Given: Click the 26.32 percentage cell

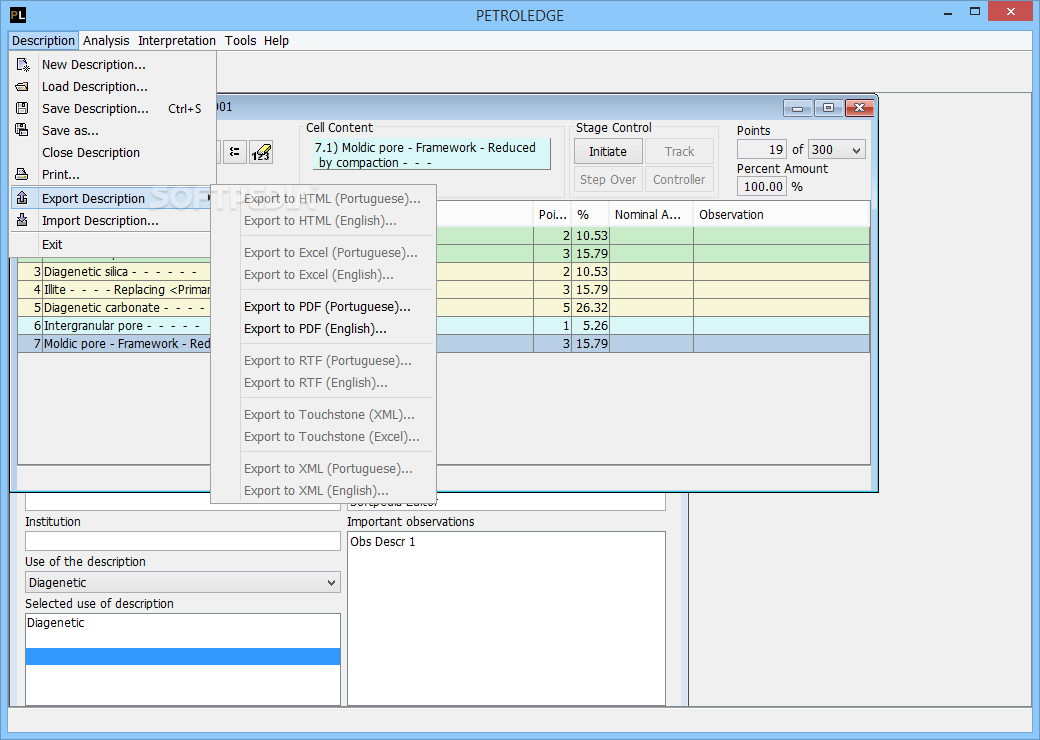Looking at the screenshot, I should point(590,308).
